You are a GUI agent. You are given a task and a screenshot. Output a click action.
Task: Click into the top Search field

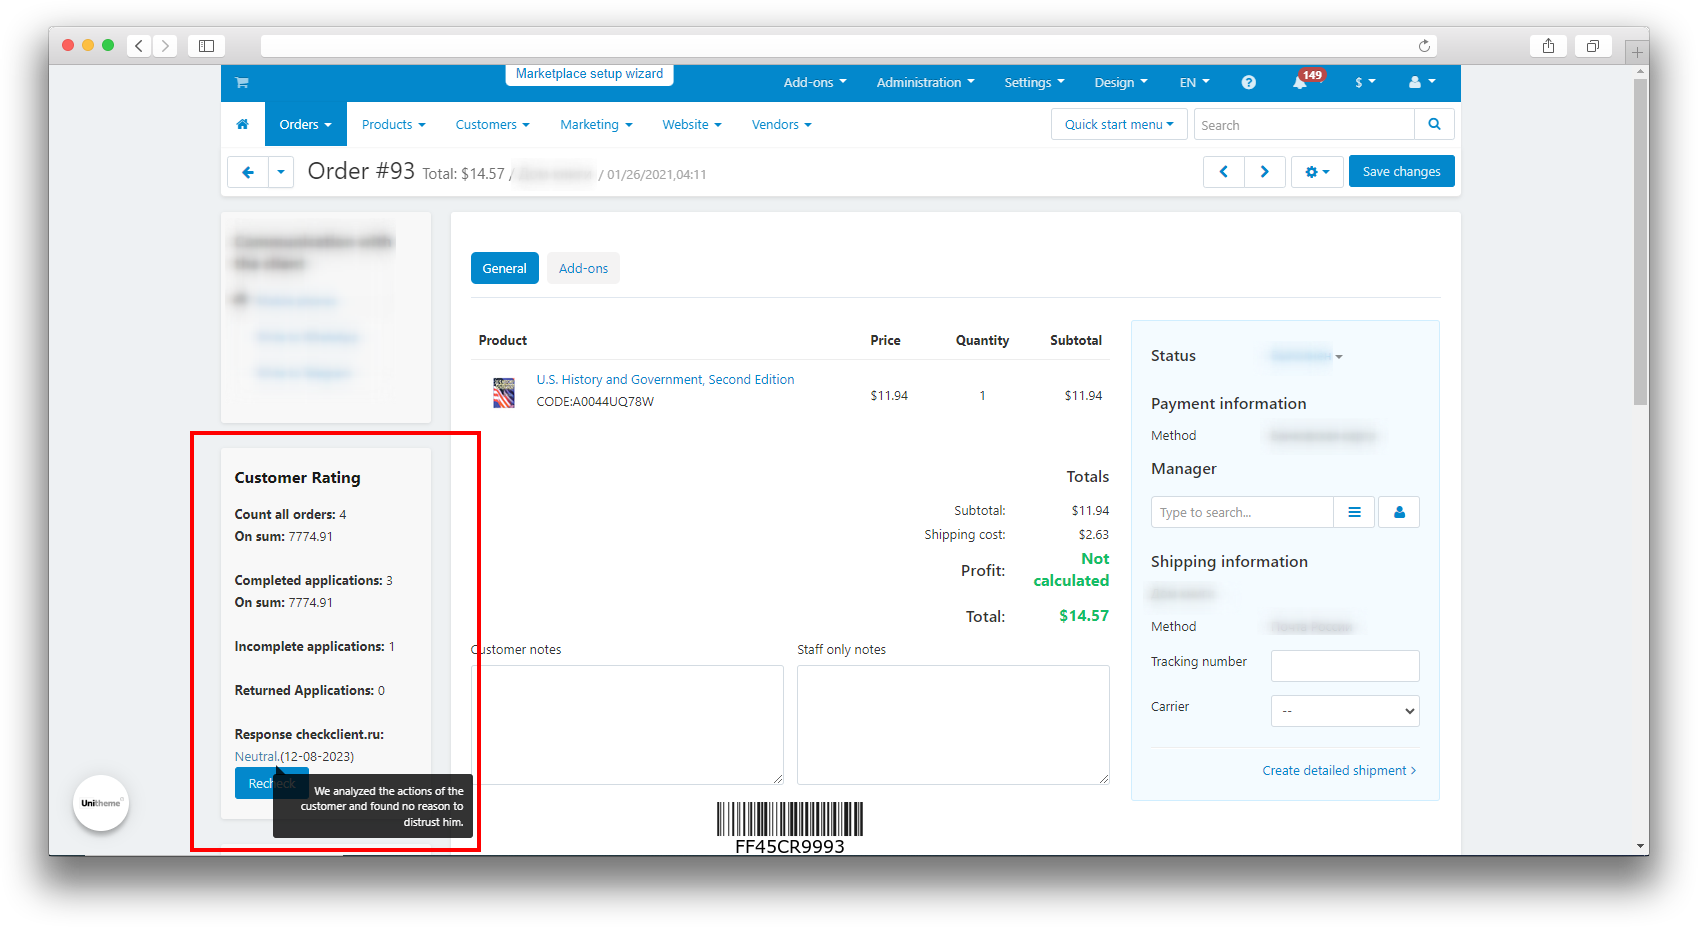click(1304, 125)
